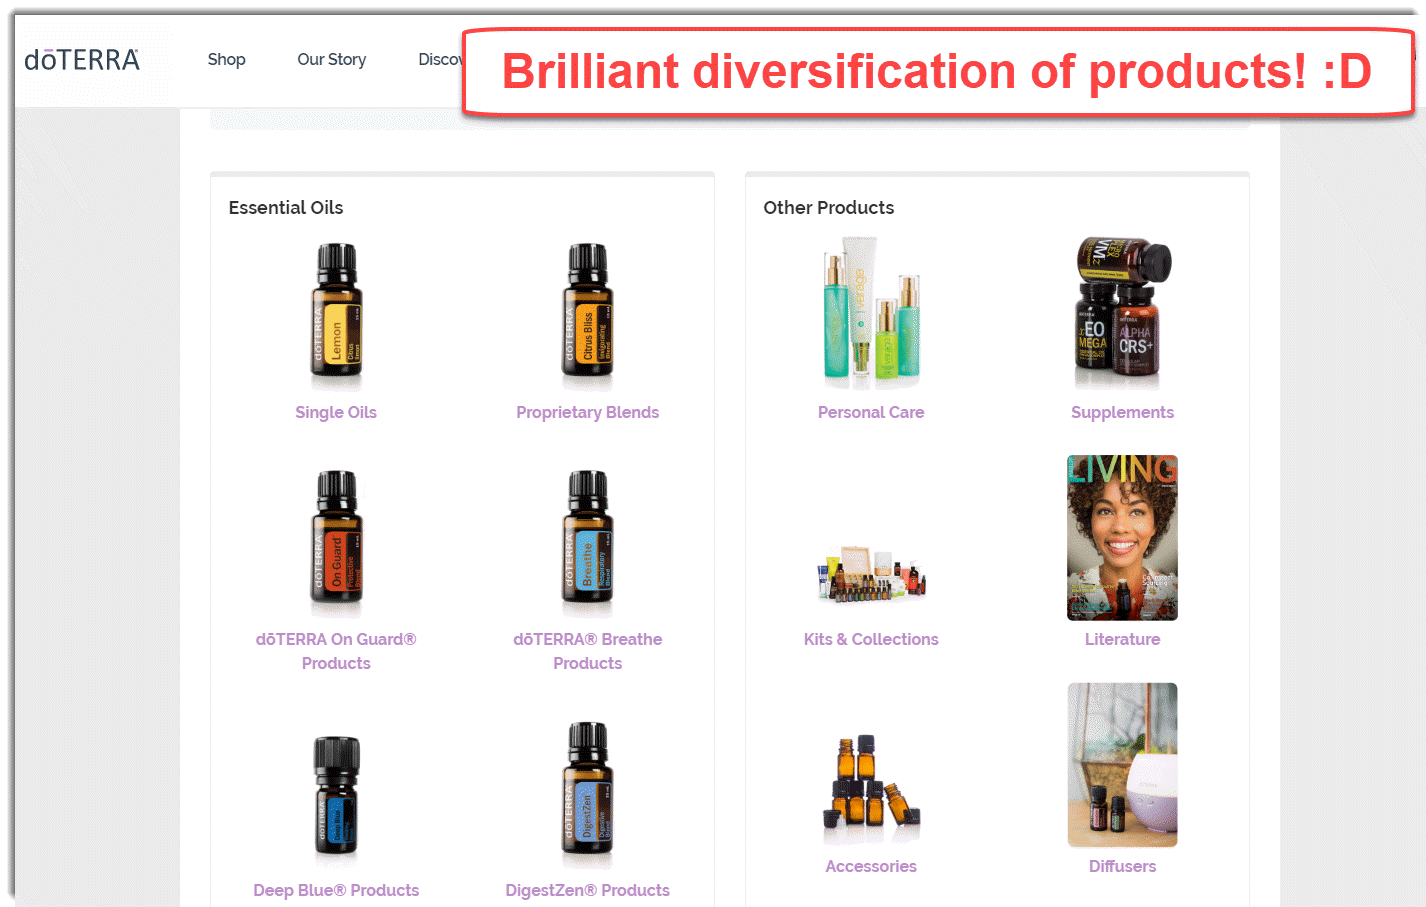Click the Diffusers photo
Screen dimensions: 1426x907
point(1122,765)
